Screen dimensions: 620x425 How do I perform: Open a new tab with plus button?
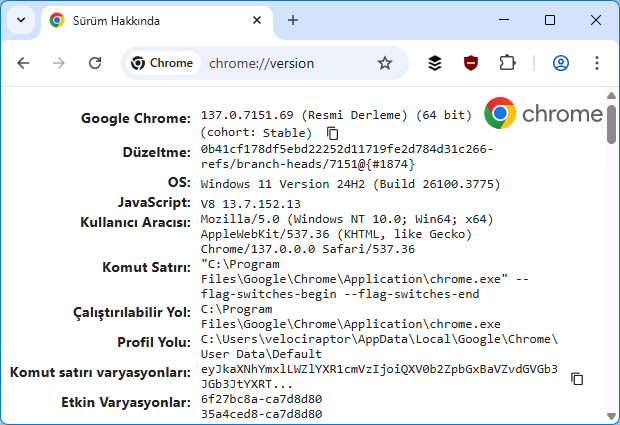(x=293, y=20)
